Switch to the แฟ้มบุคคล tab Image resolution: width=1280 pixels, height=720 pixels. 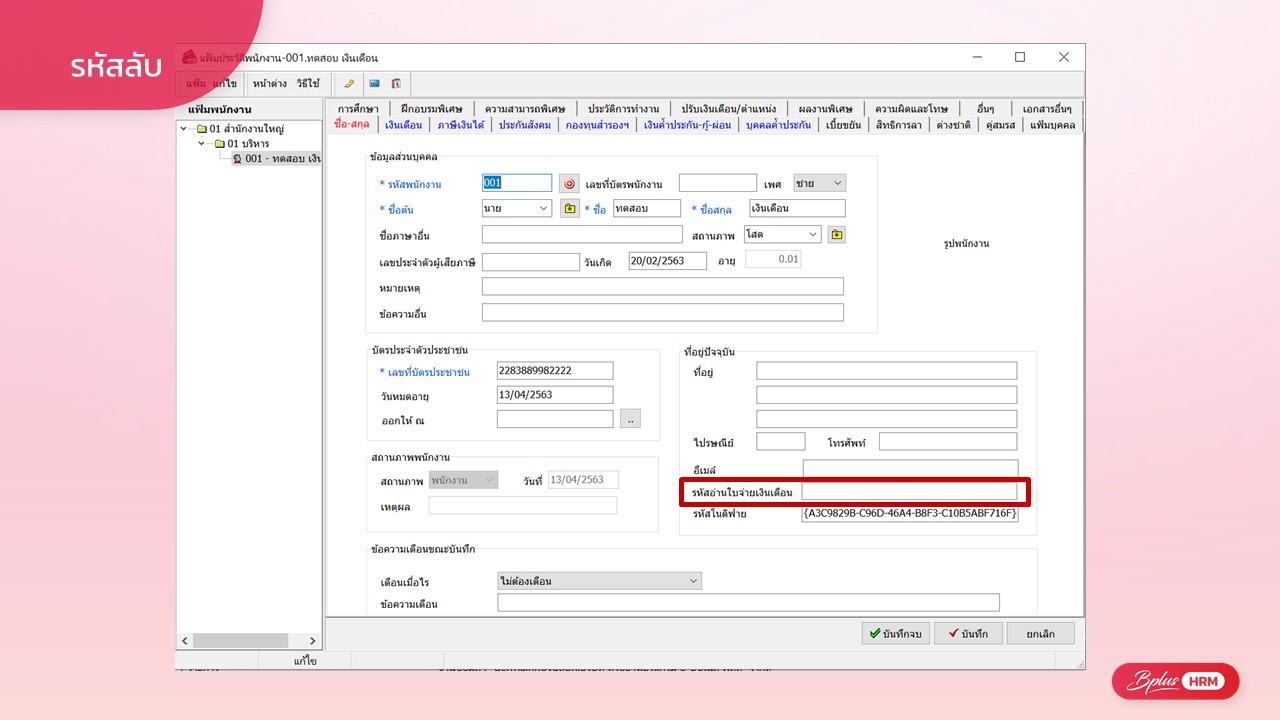(x=1052, y=125)
